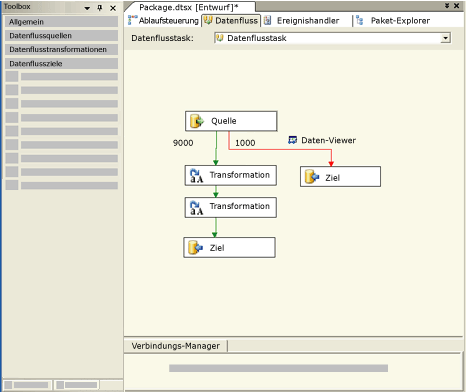The height and width of the screenshot is (392, 466).
Task: Click the first Transformation node's character-map icon
Action: coord(196,176)
